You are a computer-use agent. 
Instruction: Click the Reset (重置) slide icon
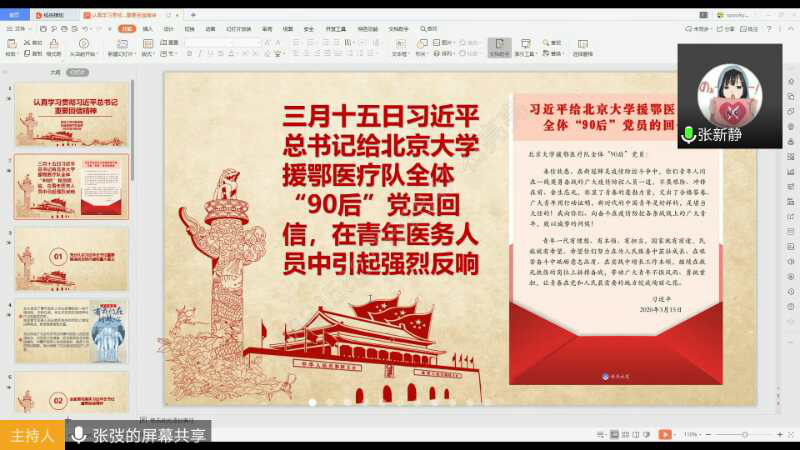pos(164,42)
